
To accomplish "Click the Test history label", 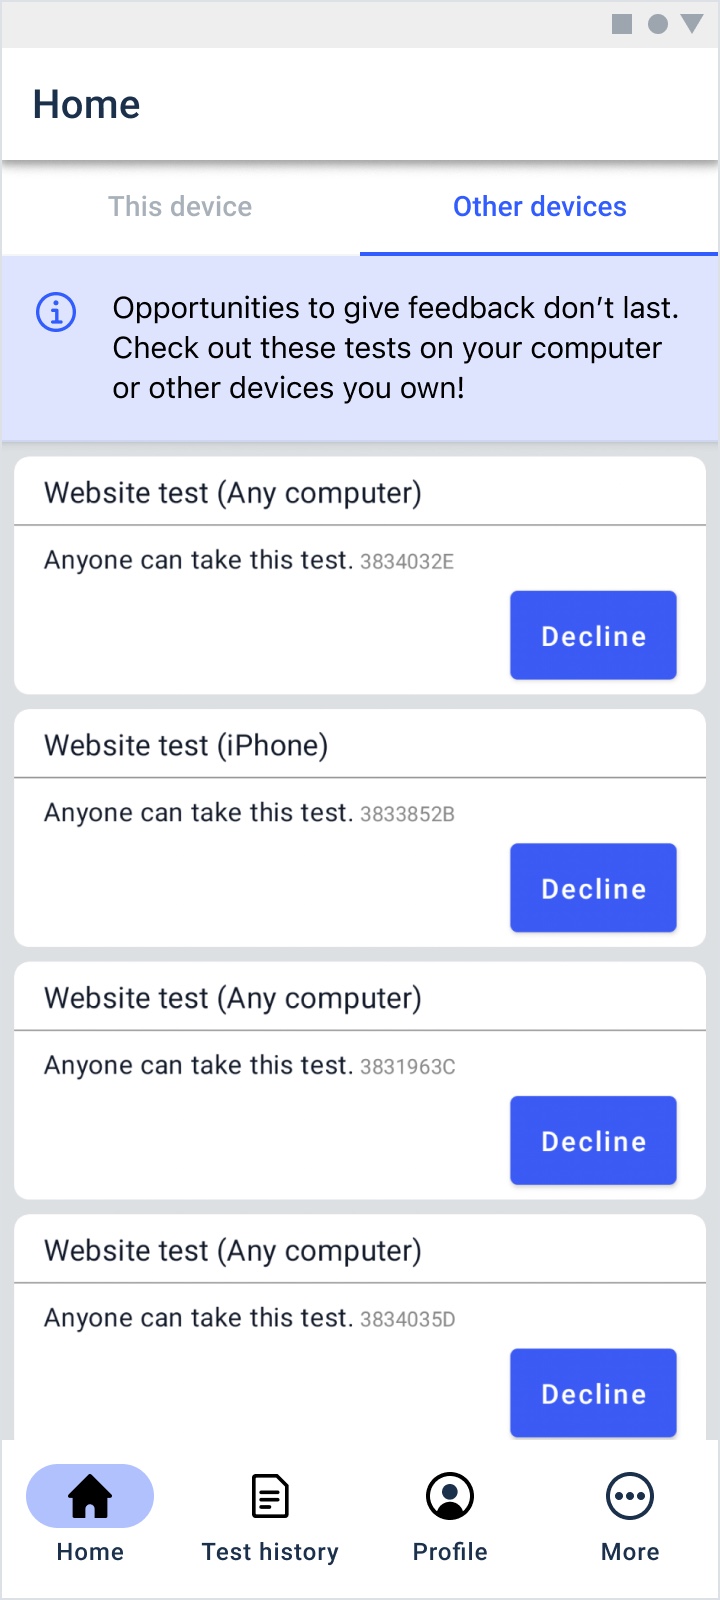I will [270, 1552].
